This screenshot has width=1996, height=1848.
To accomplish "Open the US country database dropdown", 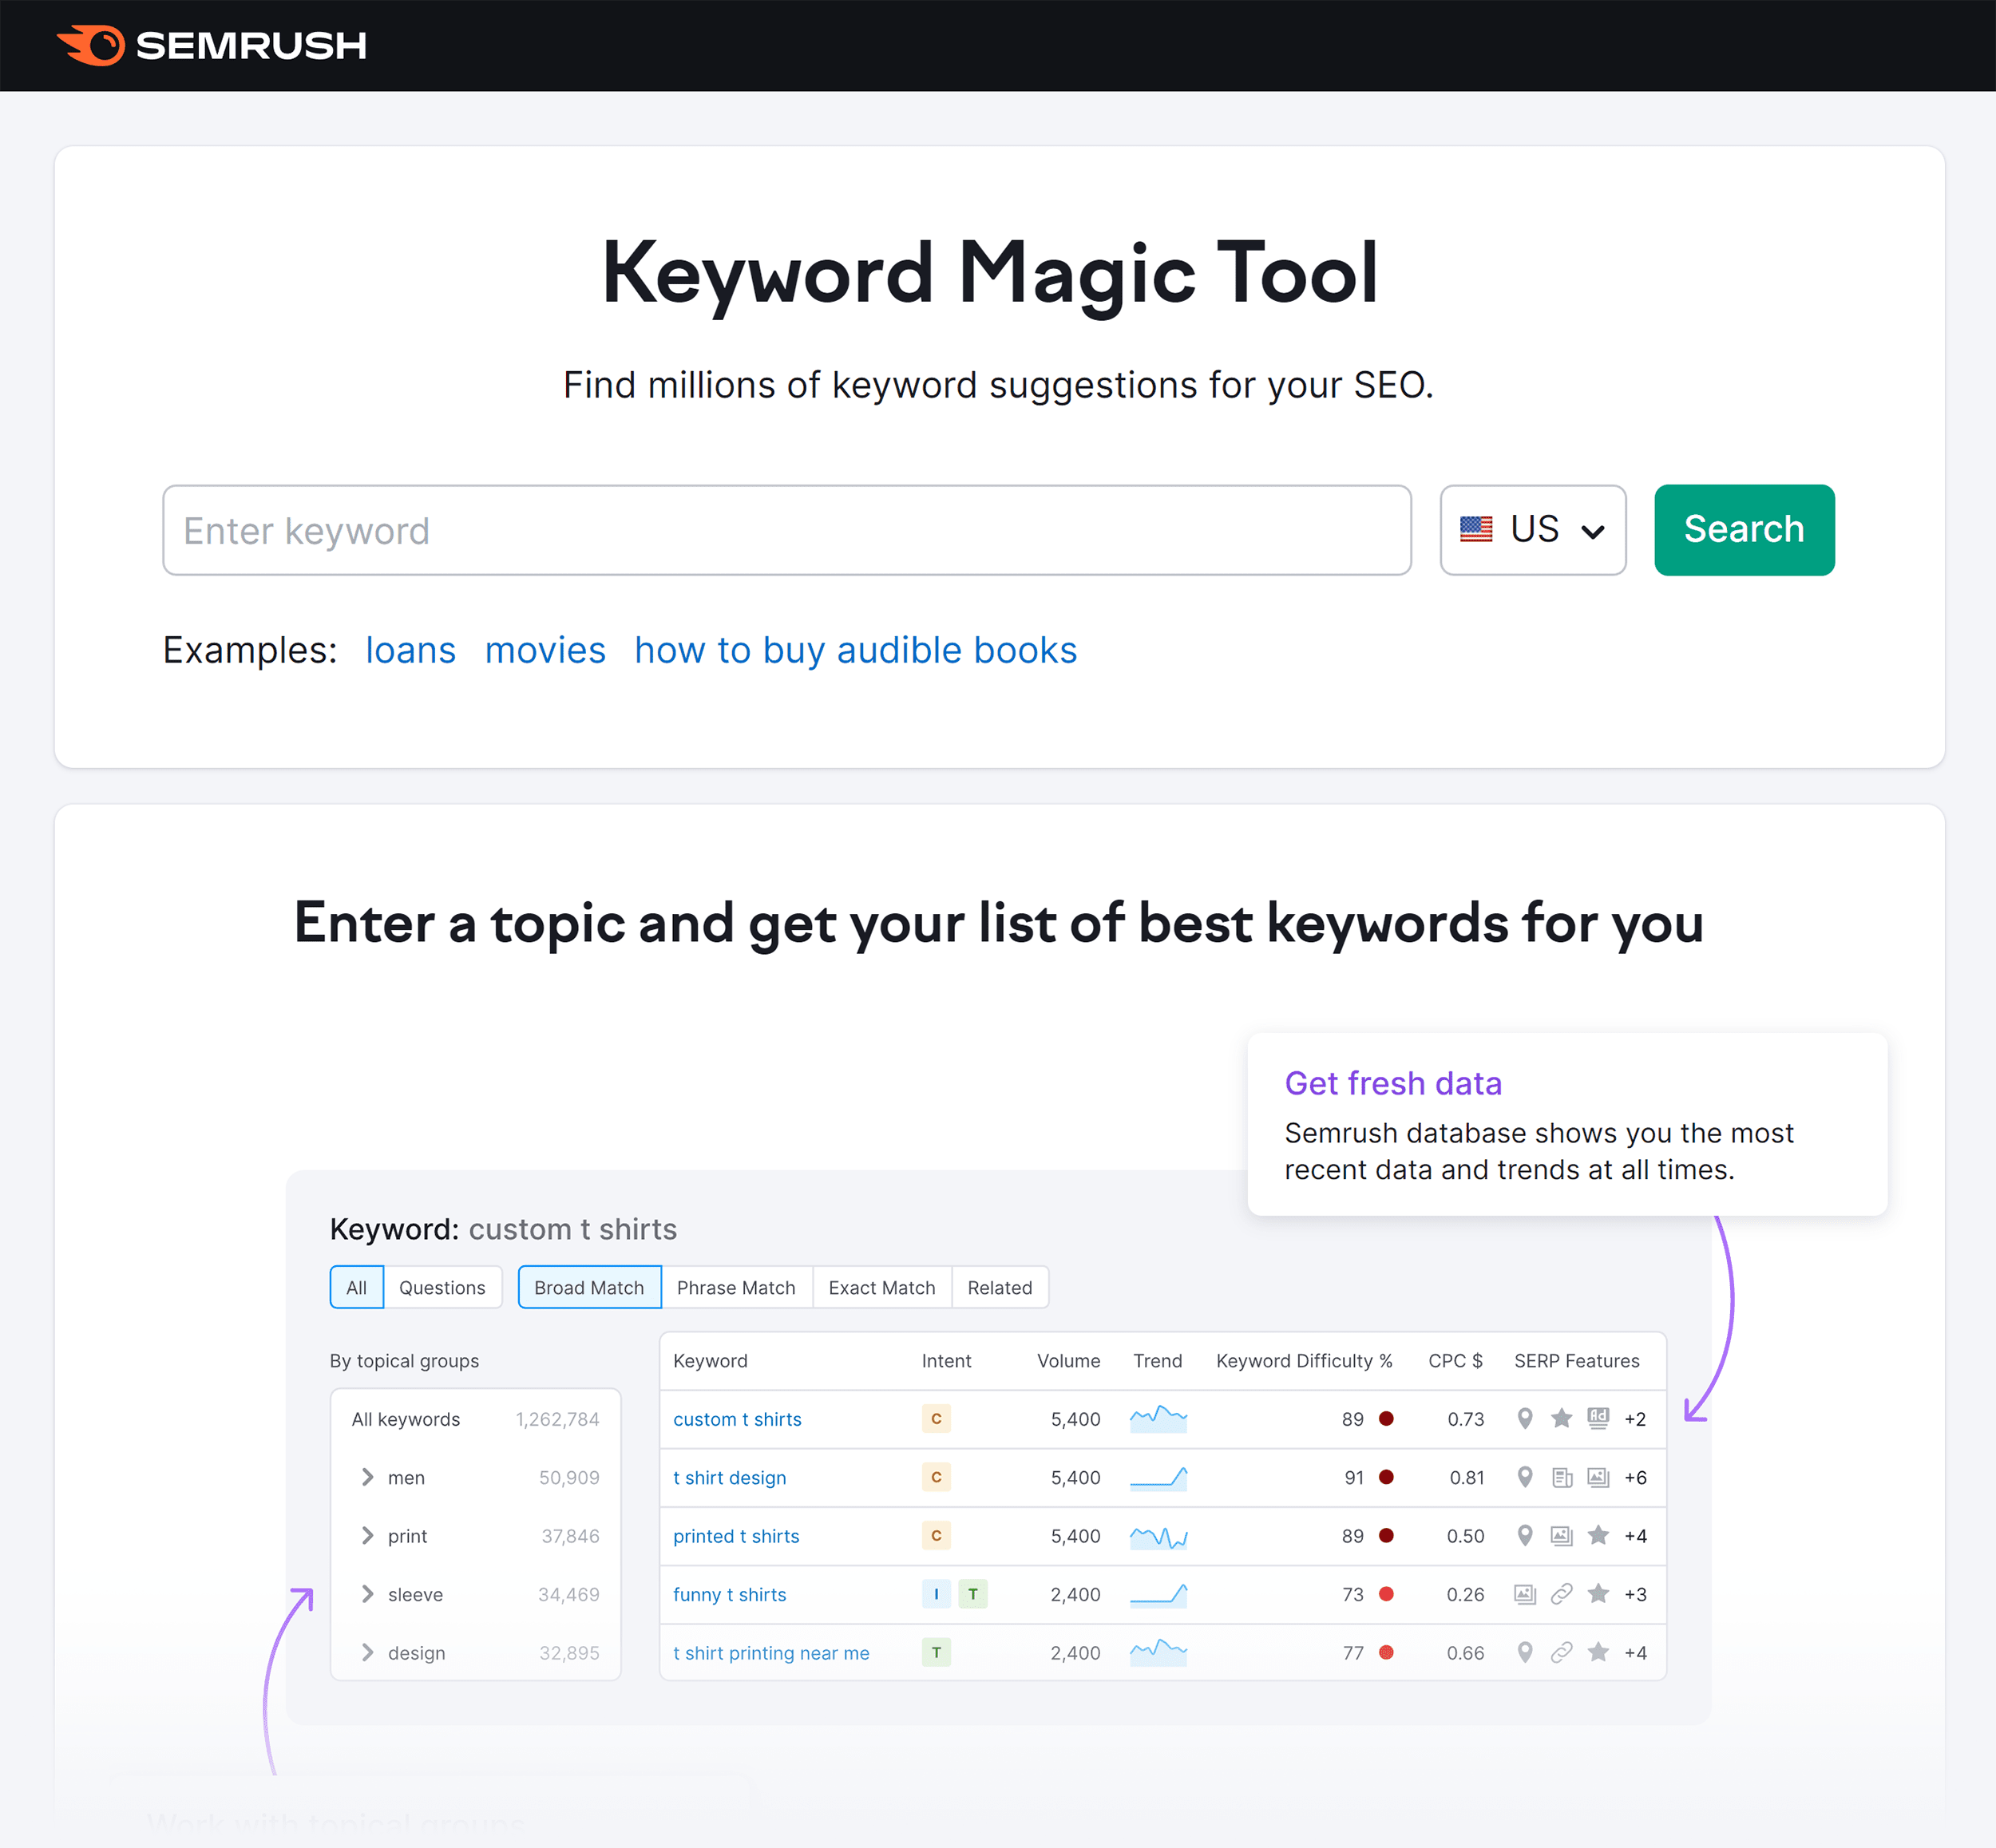I will (1533, 530).
